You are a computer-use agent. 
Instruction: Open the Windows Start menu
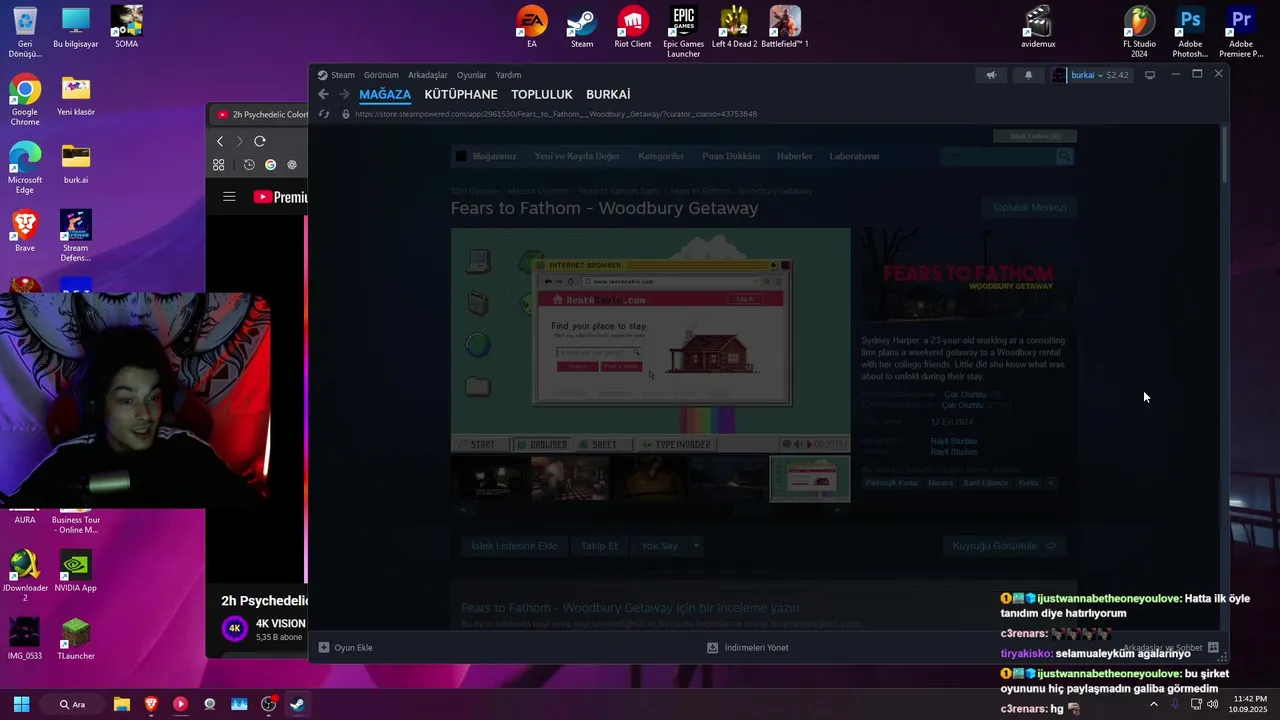tap(21, 704)
